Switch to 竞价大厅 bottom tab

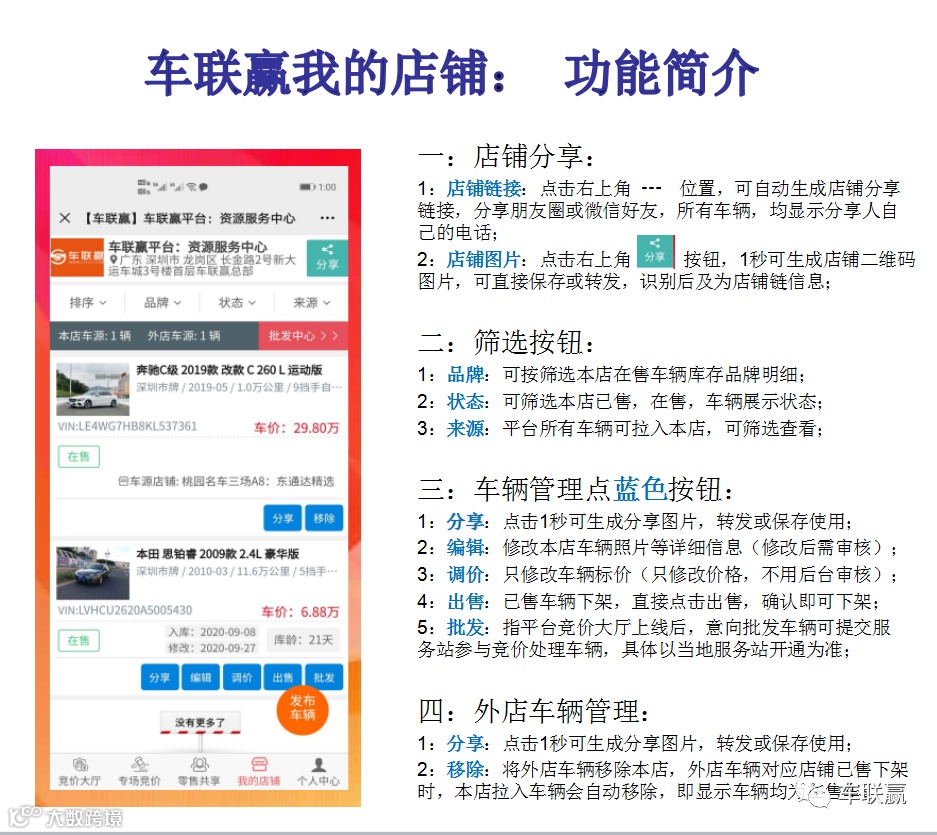tap(79, 772)
